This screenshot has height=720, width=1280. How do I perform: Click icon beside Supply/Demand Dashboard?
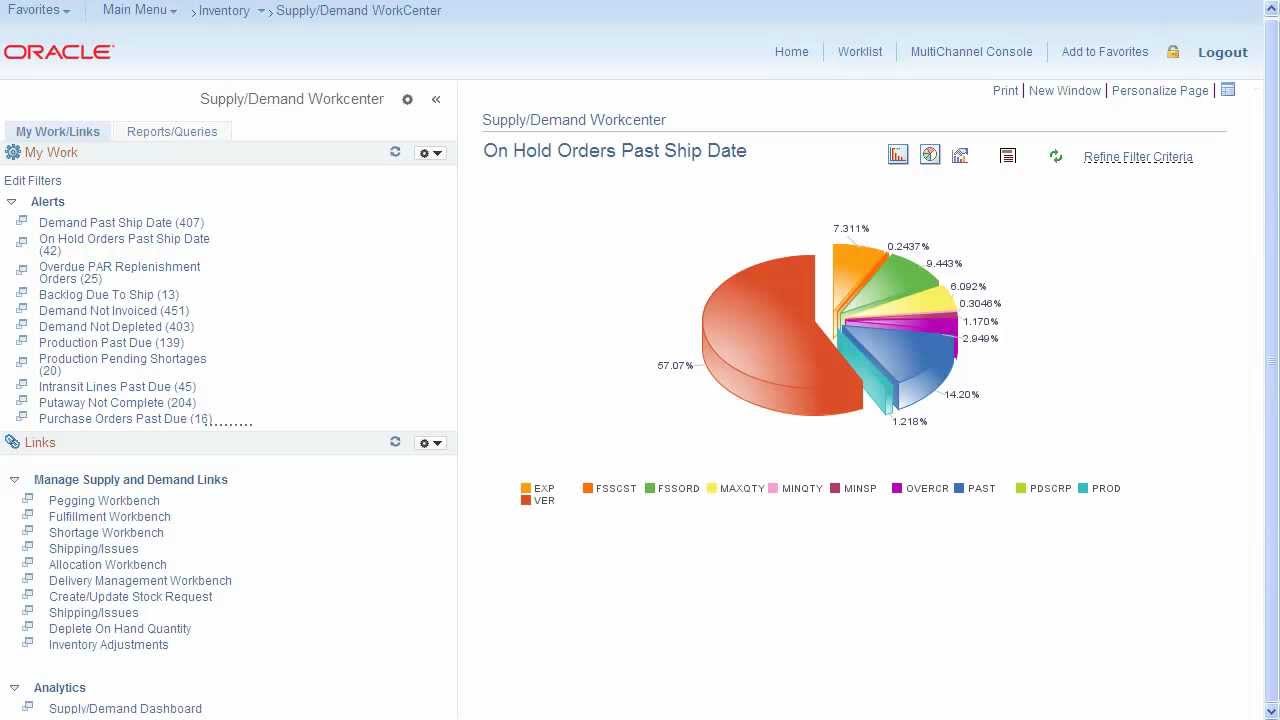point(28,707)
